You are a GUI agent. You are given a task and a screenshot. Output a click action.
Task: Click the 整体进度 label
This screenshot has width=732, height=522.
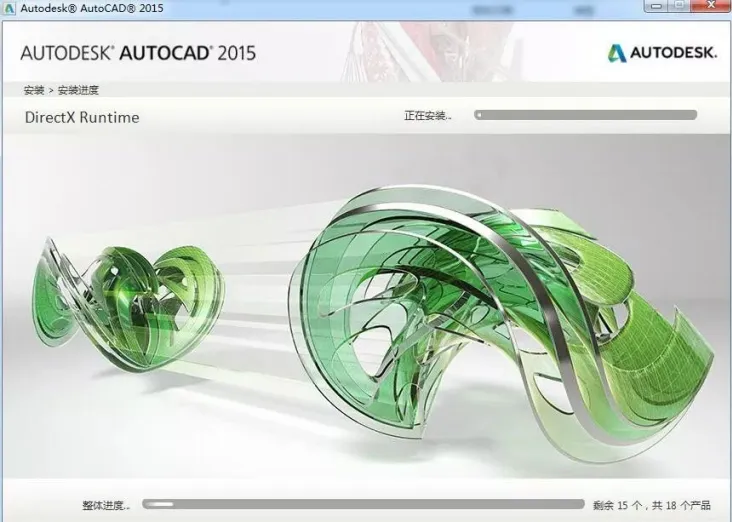(106, 505)
